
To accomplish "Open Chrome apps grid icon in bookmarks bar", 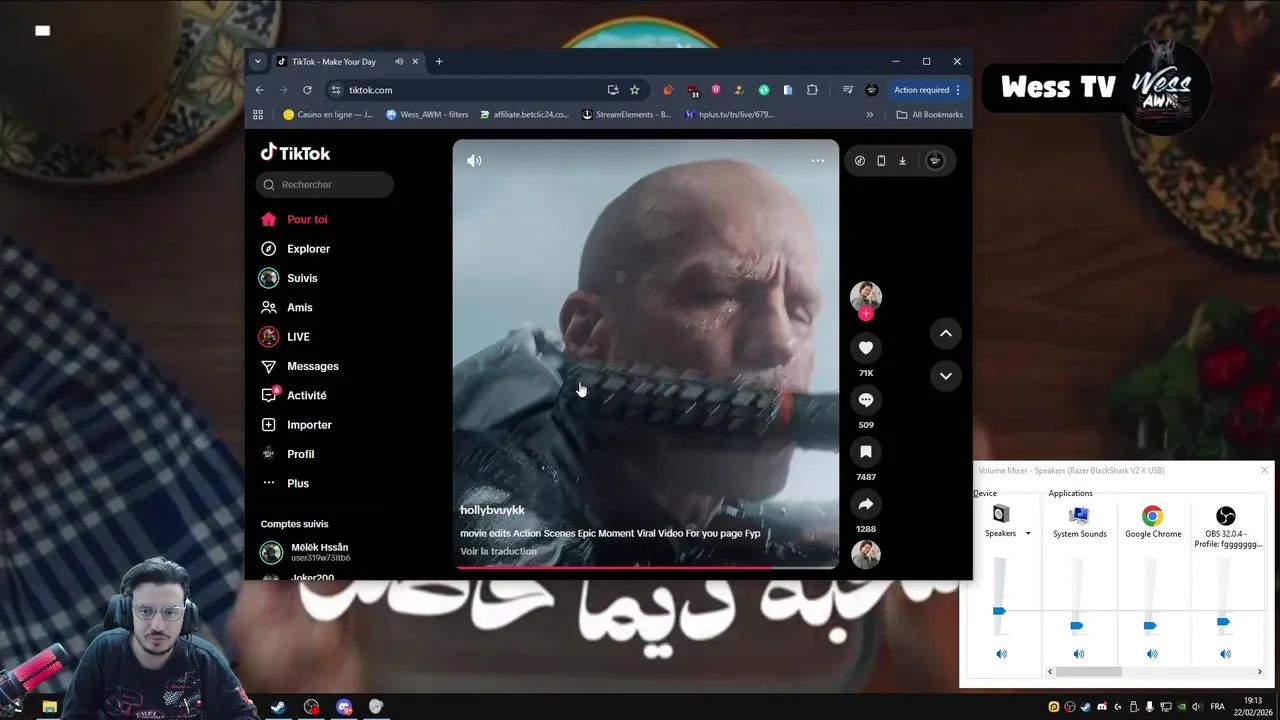I will click(258, 115).
